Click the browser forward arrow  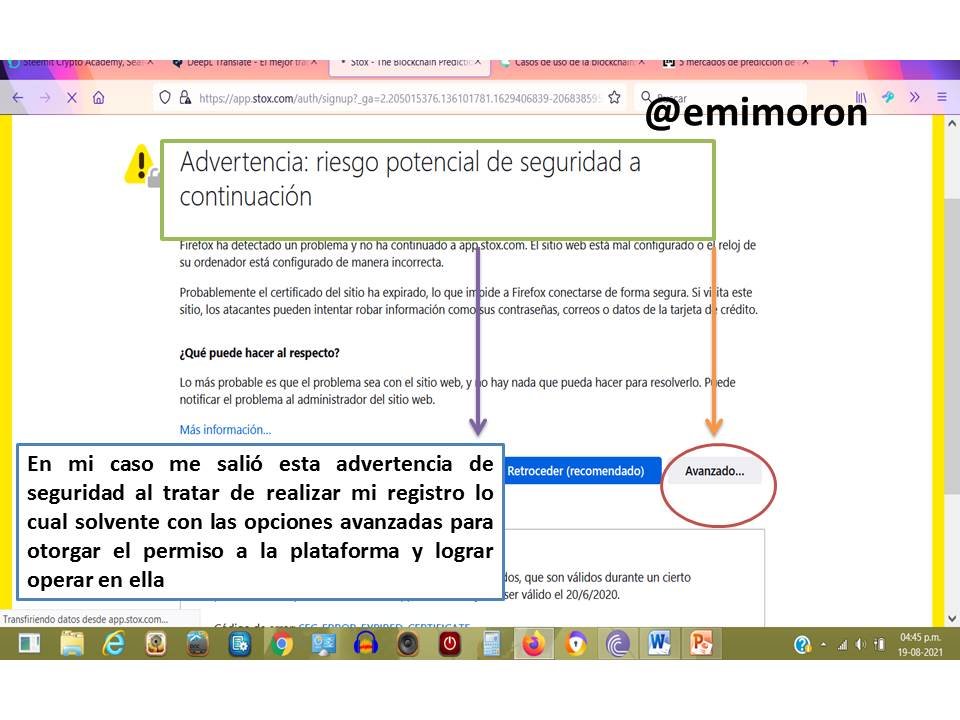coord(45,97)
